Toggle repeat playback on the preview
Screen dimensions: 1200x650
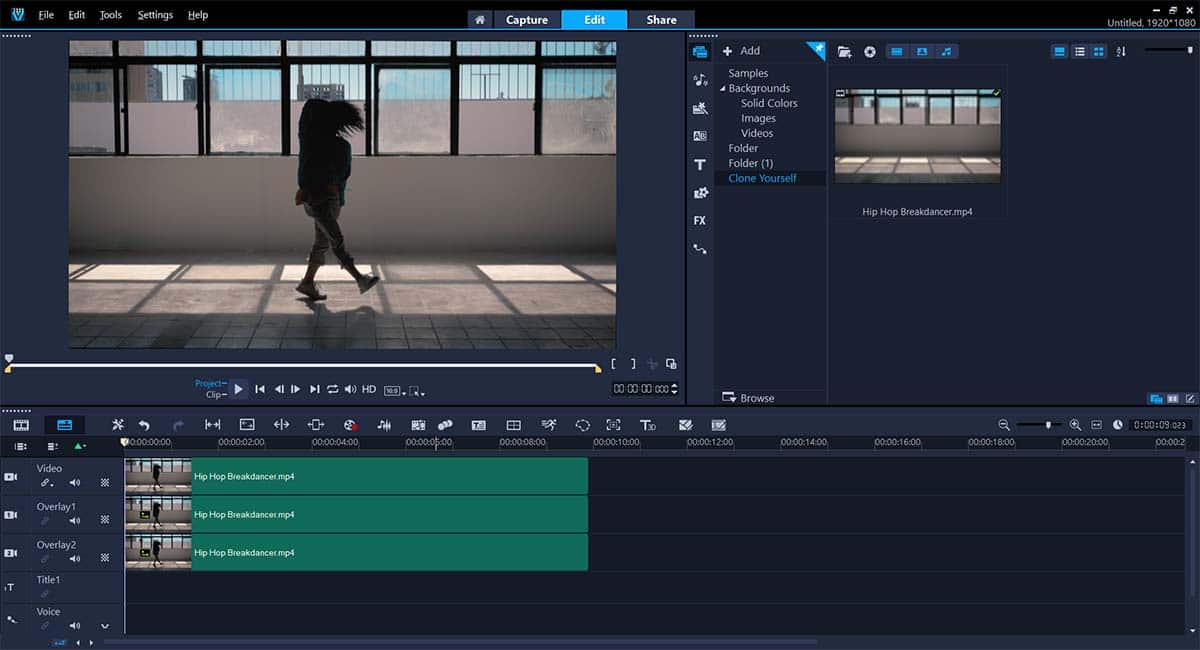point(332,389)
